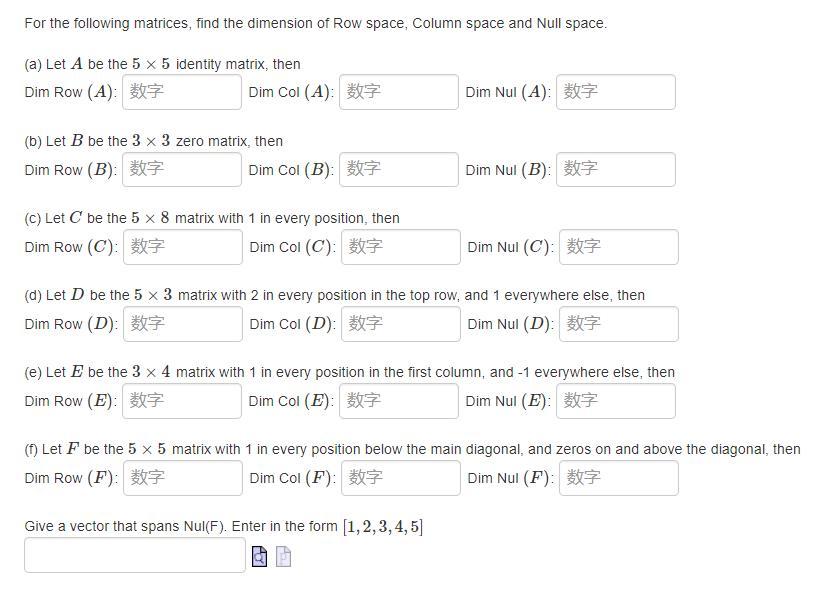Select the Dim Row (F) box
Viewport: 833px width, 603px height.
181,477
